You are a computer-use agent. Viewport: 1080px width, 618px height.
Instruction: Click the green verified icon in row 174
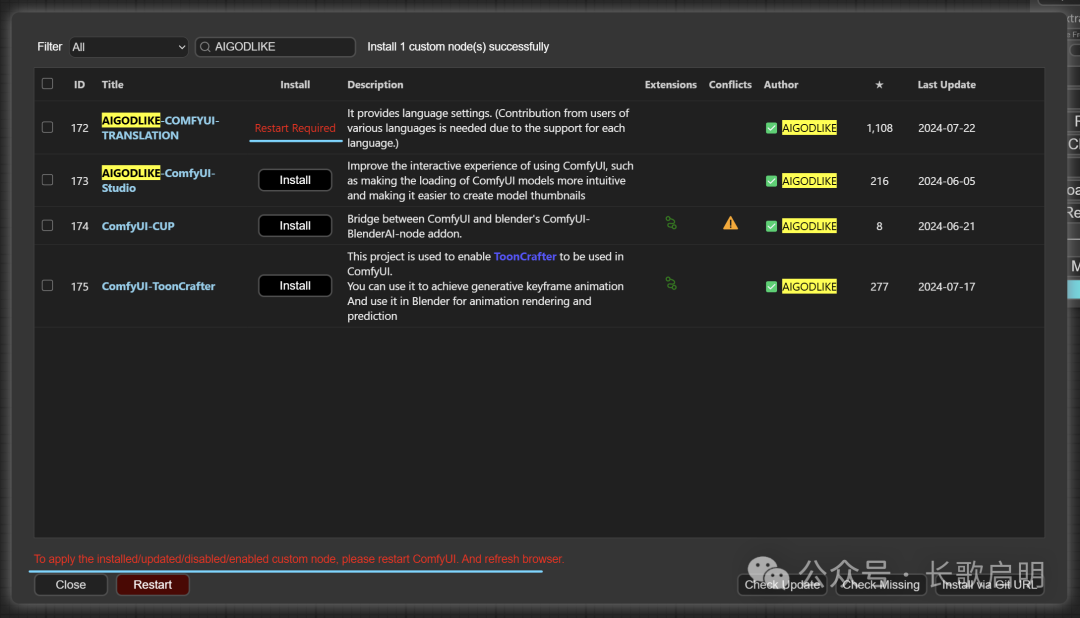coord(771,226)
